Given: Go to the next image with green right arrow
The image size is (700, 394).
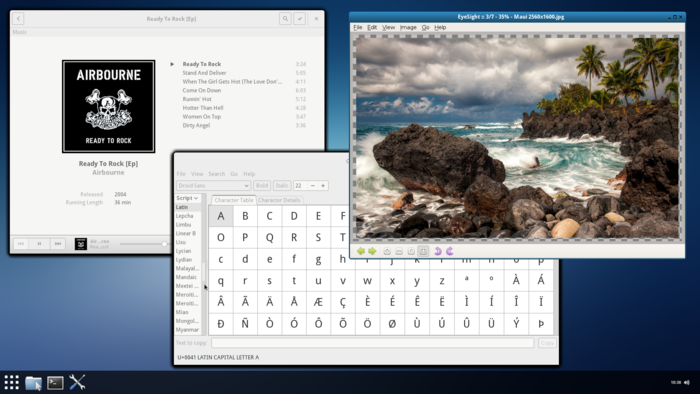Looking at the screenshot, I should coord(372,251).
